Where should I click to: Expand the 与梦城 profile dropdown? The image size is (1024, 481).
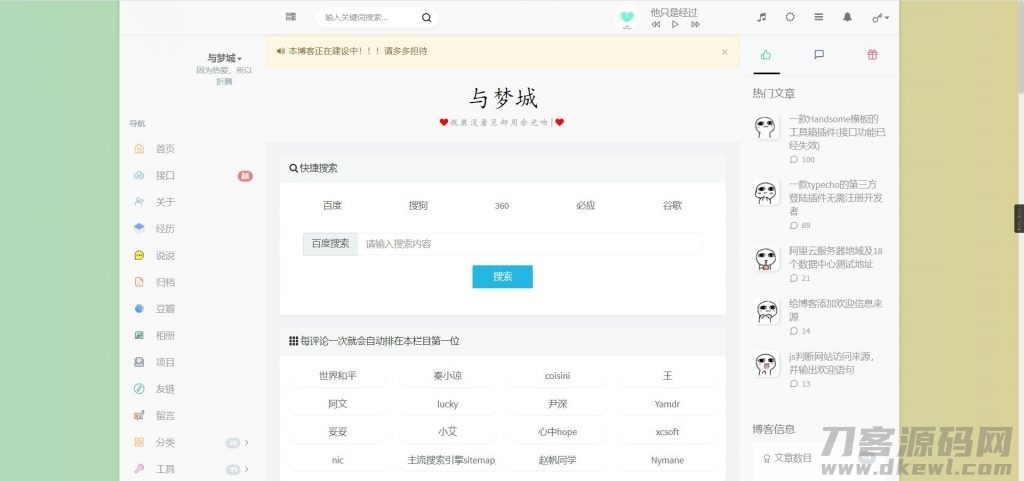225,58
